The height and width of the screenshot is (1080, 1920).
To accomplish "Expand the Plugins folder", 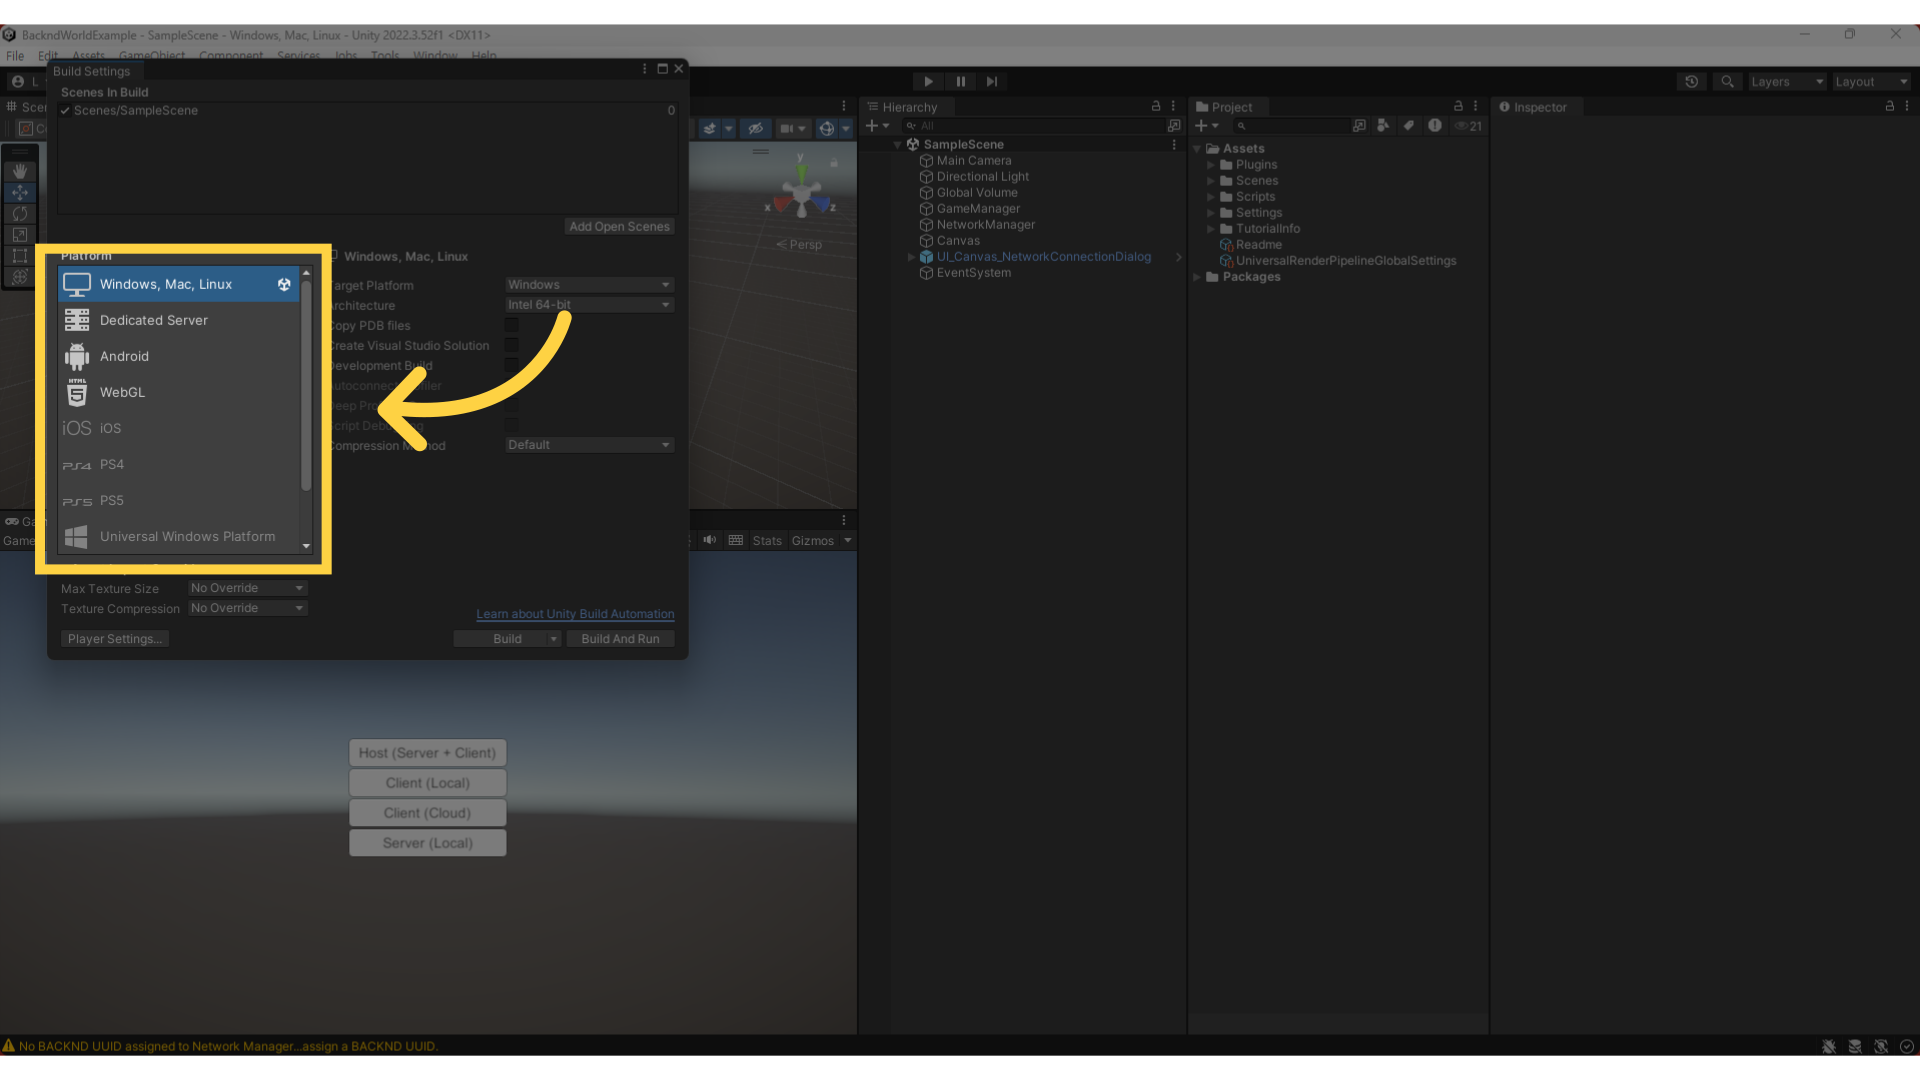I will point(1211,165).
